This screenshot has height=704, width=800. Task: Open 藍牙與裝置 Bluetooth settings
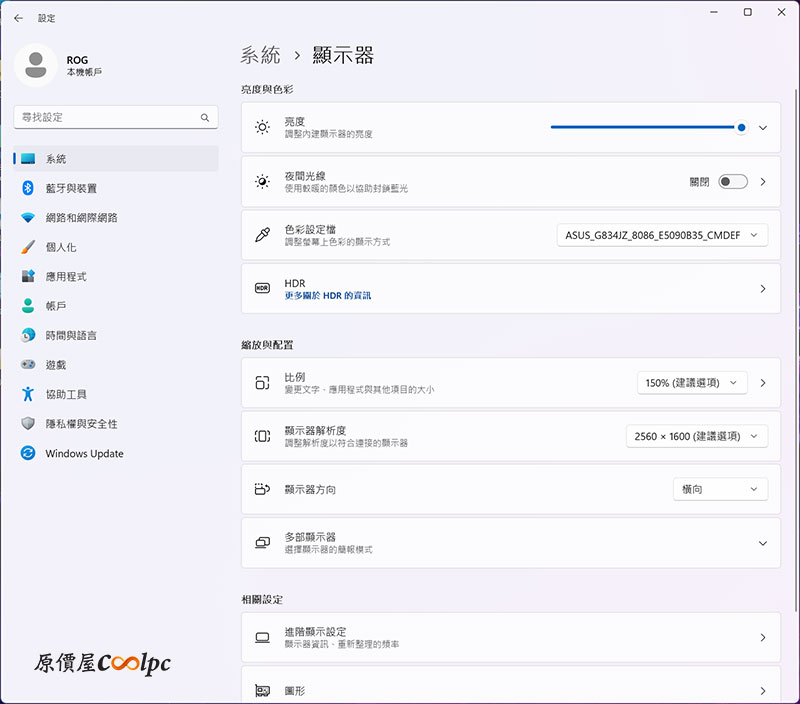pos(71,188)
